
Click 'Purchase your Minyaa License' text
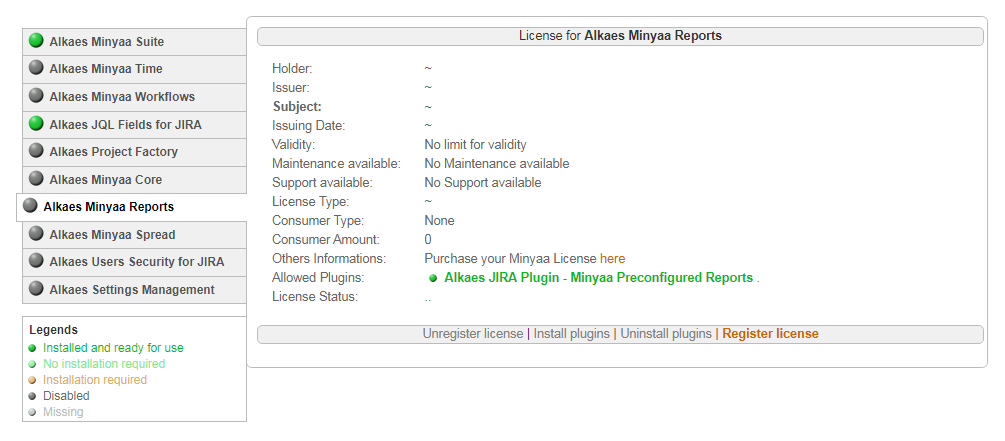click(511, 259)
